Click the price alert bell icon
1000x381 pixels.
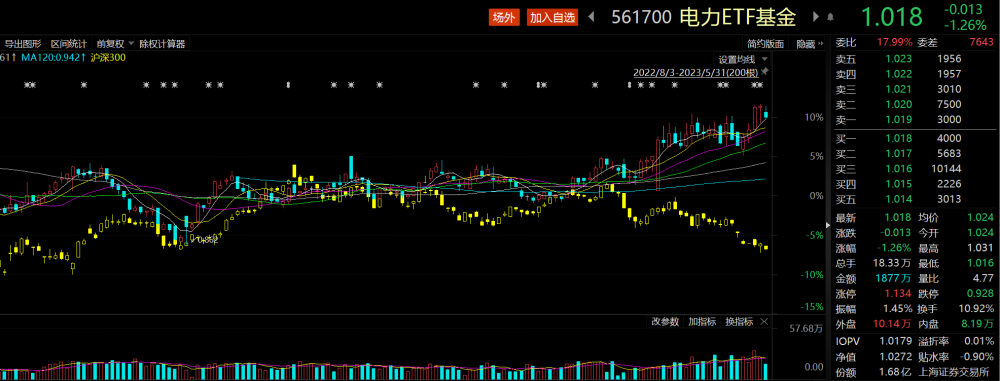click(830, 17)
